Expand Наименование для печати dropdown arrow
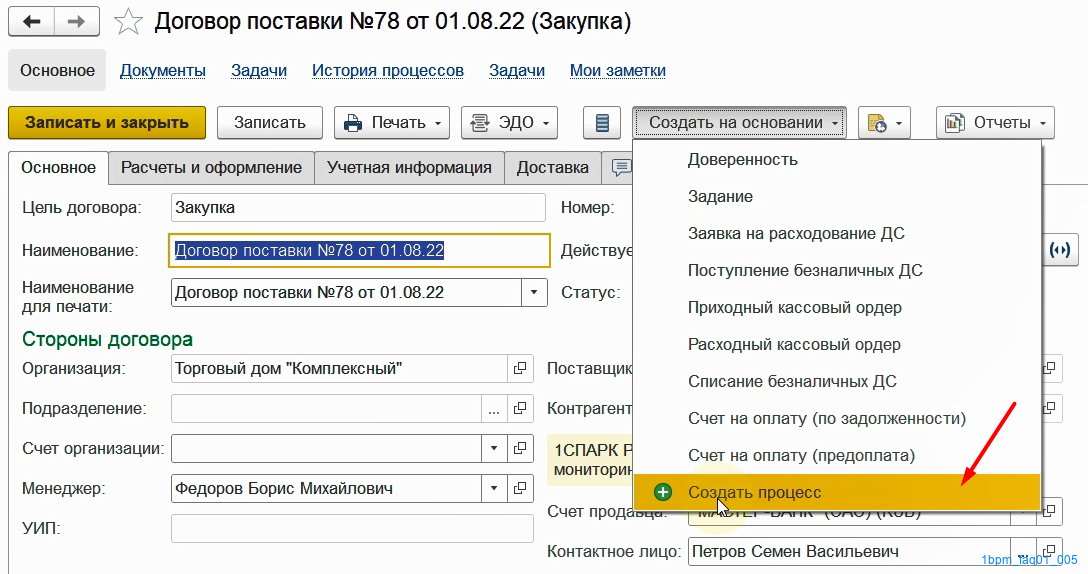Image resolution: width=1088 pixels, height=574 pixels. [535, 293]
